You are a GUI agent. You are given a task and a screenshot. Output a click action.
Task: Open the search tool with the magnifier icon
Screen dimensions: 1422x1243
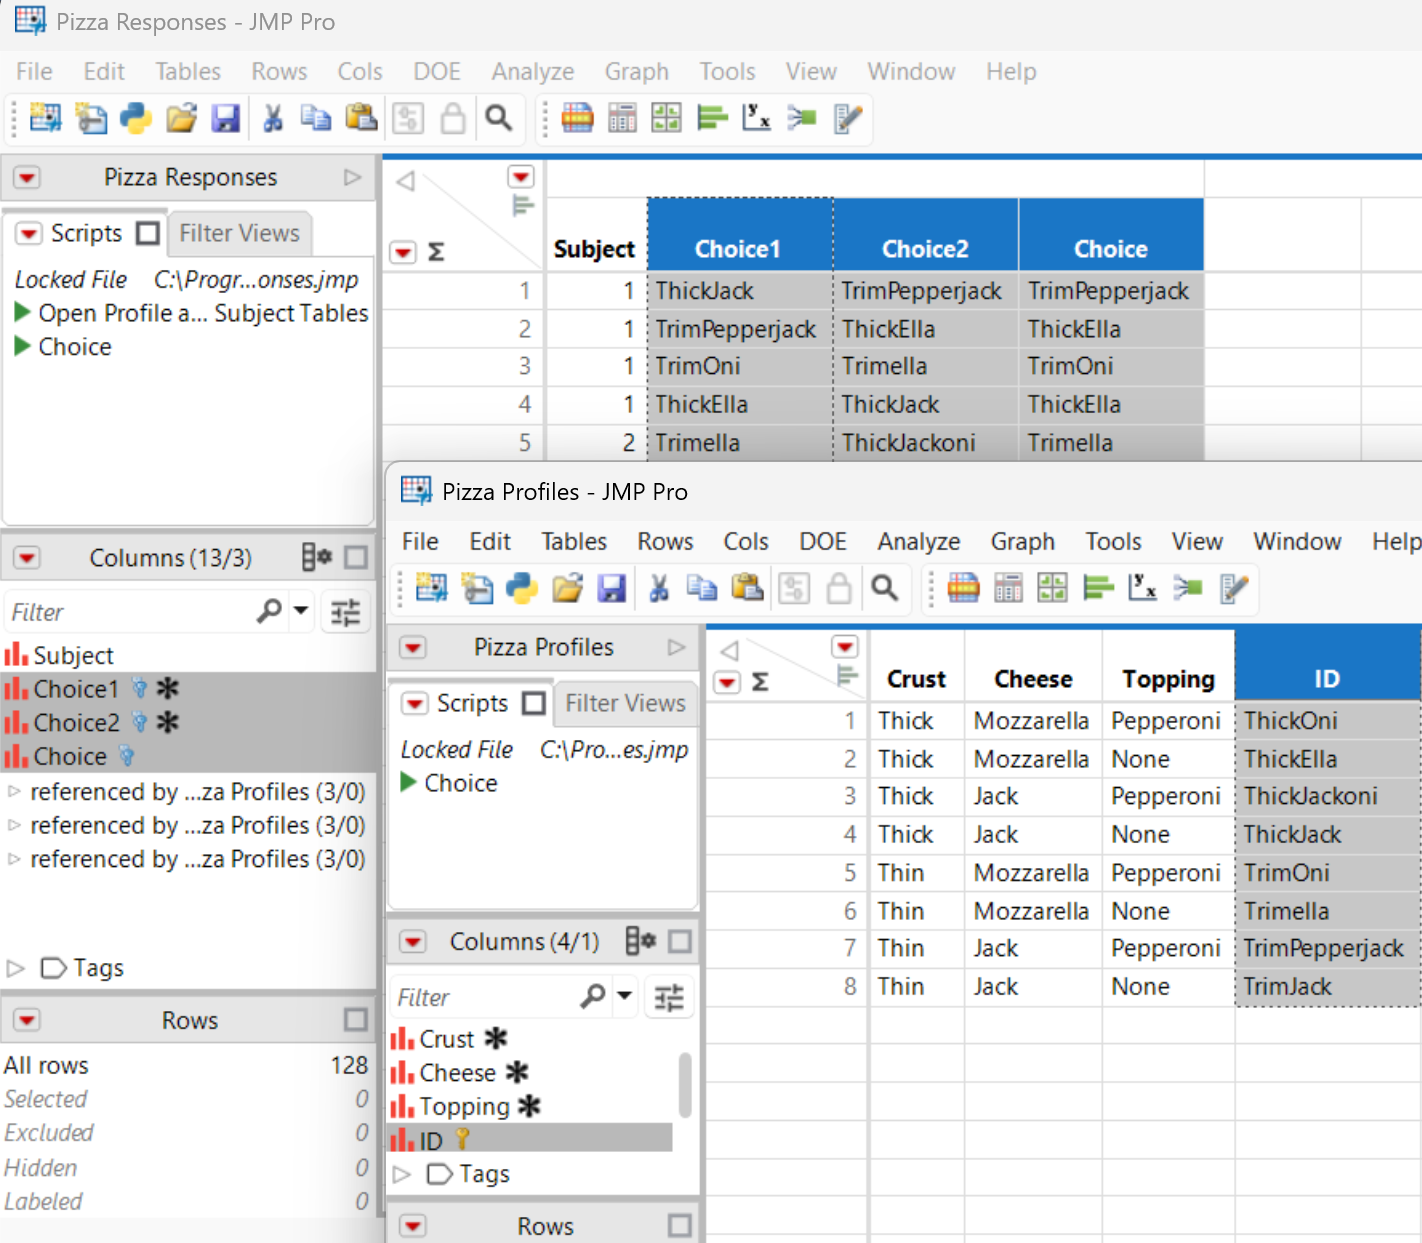[x=500, y=118]
